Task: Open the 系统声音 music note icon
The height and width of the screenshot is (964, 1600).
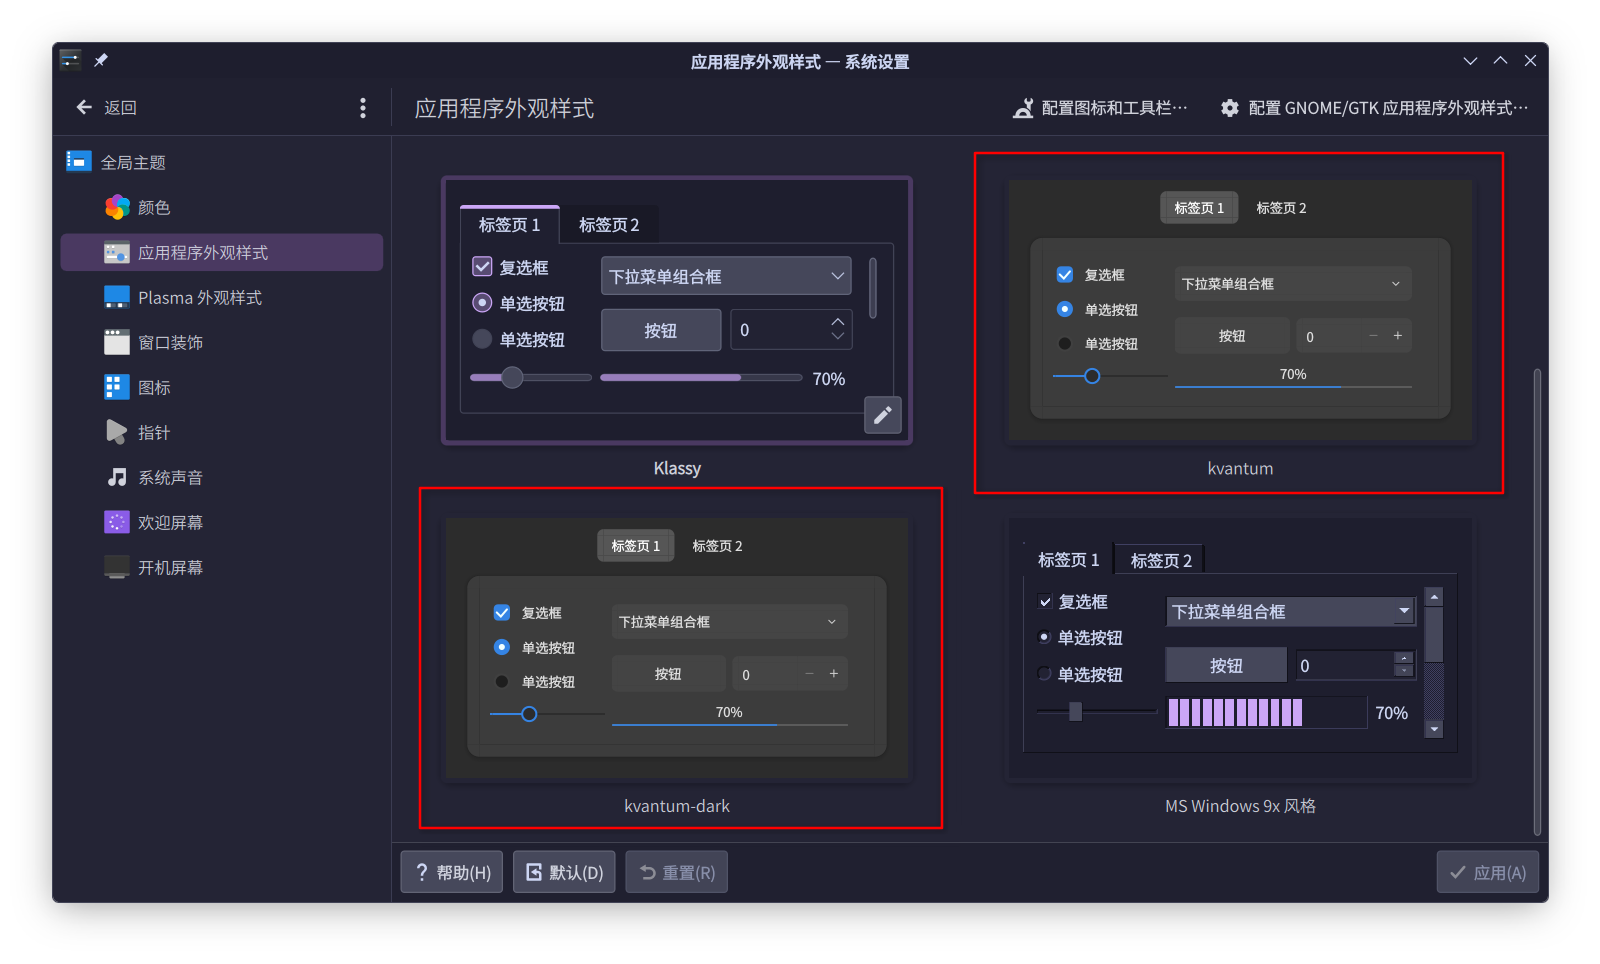Action: coord(117,477)
